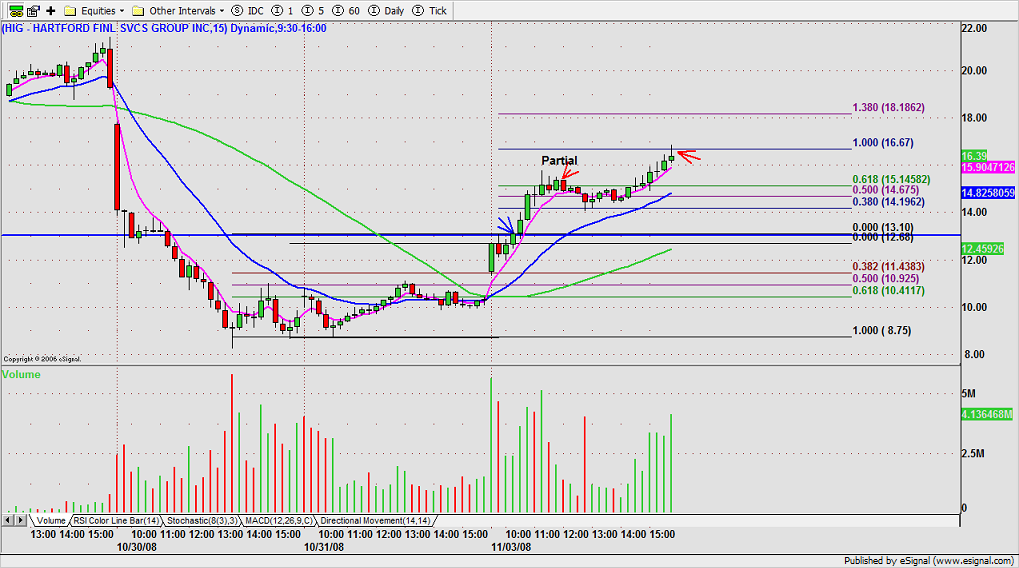Click the 0.500 (10.925) Fibonacci label
The width and height of the screenshot is (1019, 568).
coord(885,278)
